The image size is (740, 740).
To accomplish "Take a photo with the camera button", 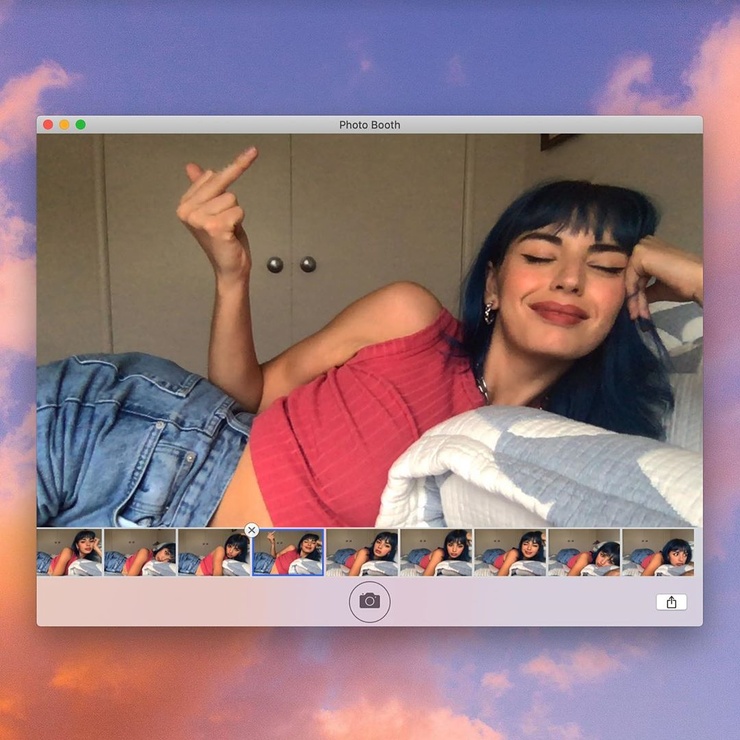I will coord(370,601).
